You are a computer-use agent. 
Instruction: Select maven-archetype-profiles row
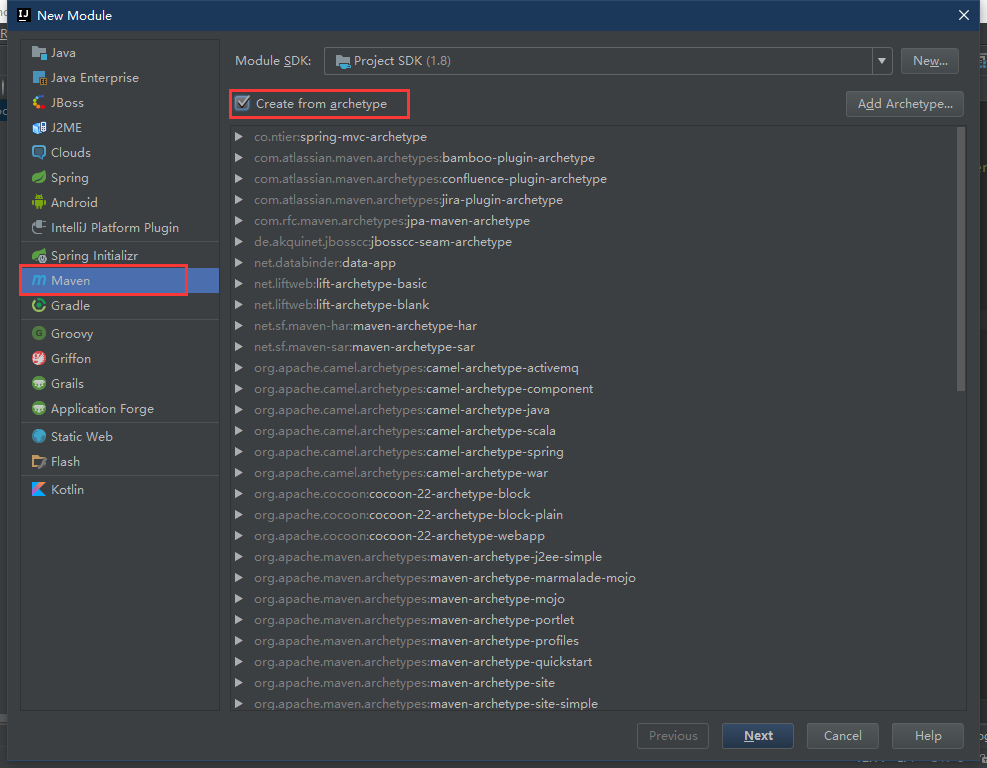click(x=594, y=641)
